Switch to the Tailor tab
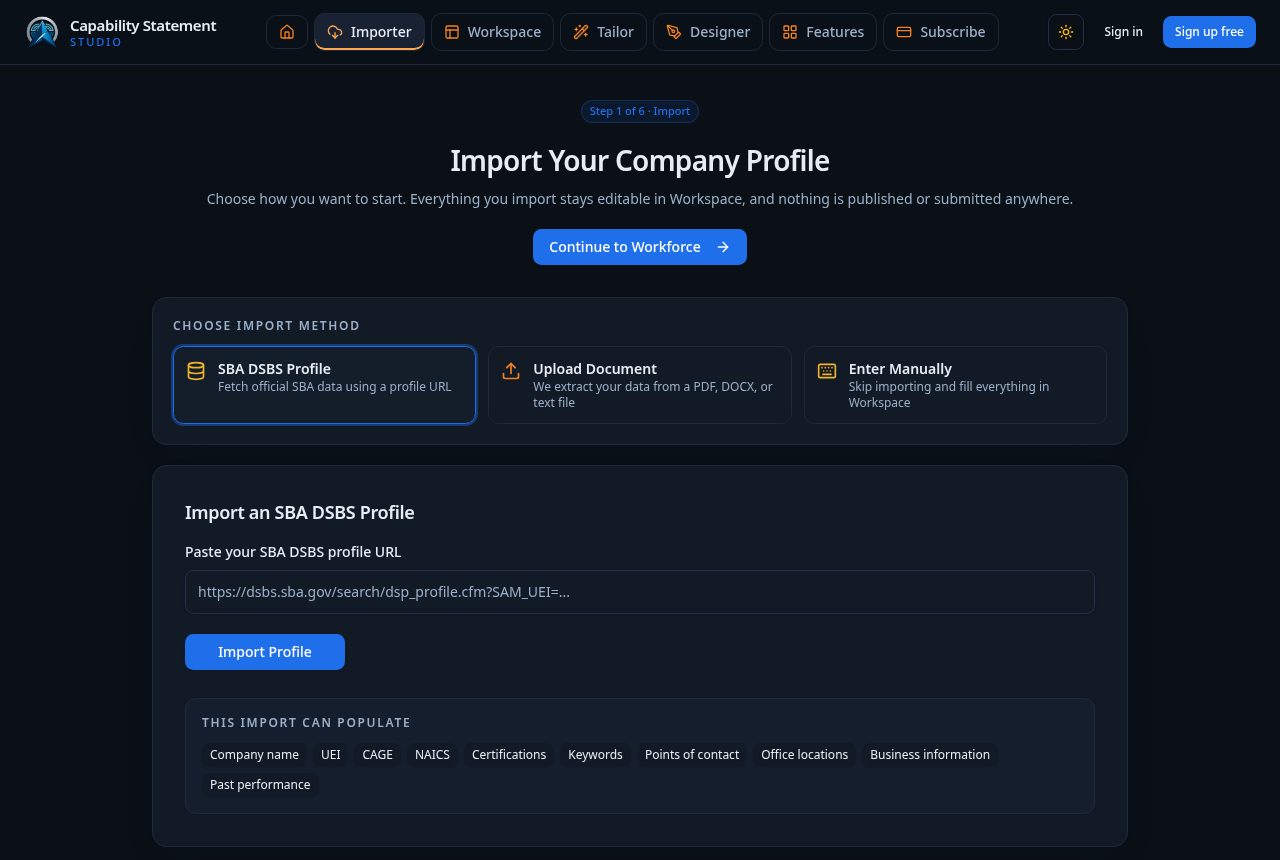This screenshot has height=860, width=1280. (603, 32)
